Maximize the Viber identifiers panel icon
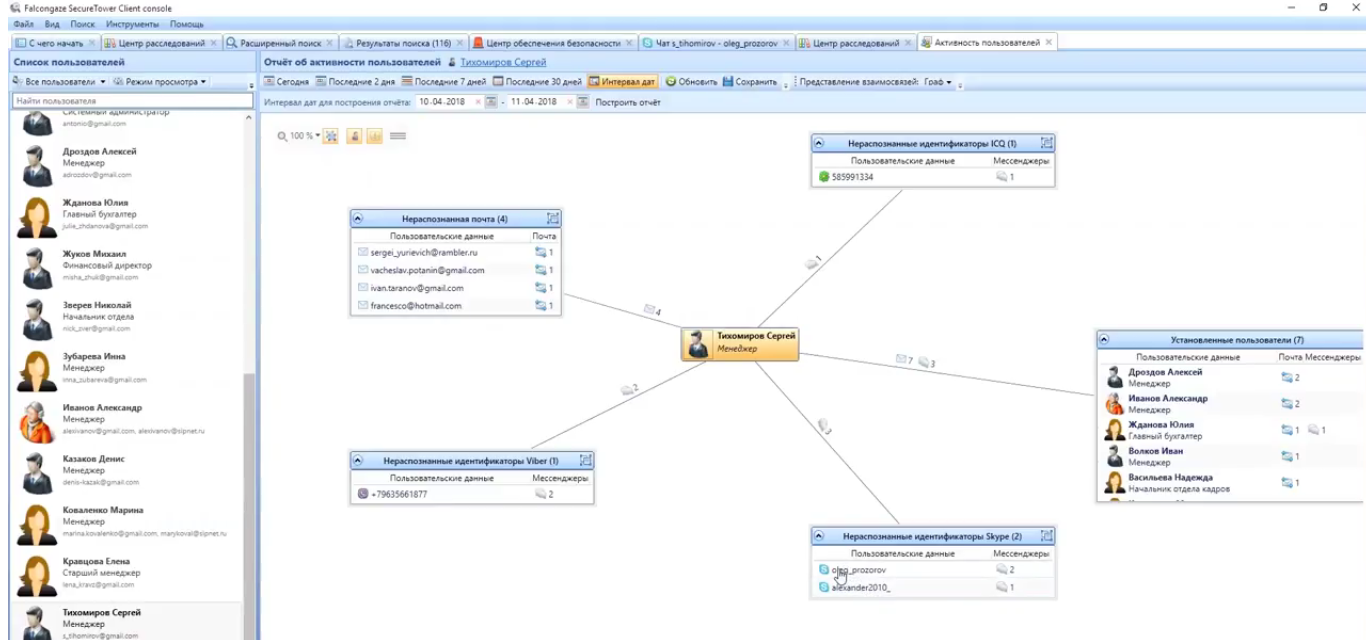The width and height of the screenshot is (1366, 640). (586, 461)
